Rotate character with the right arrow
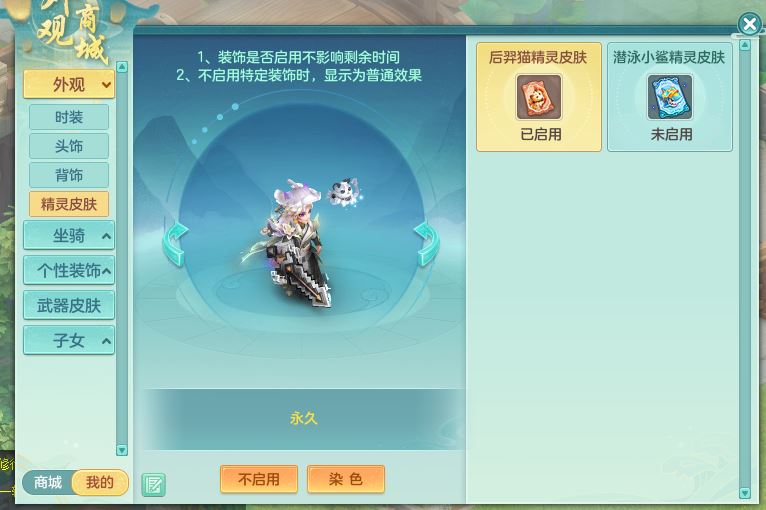The width and height of the screenshot is (766, 510). (x=426, y=244)
